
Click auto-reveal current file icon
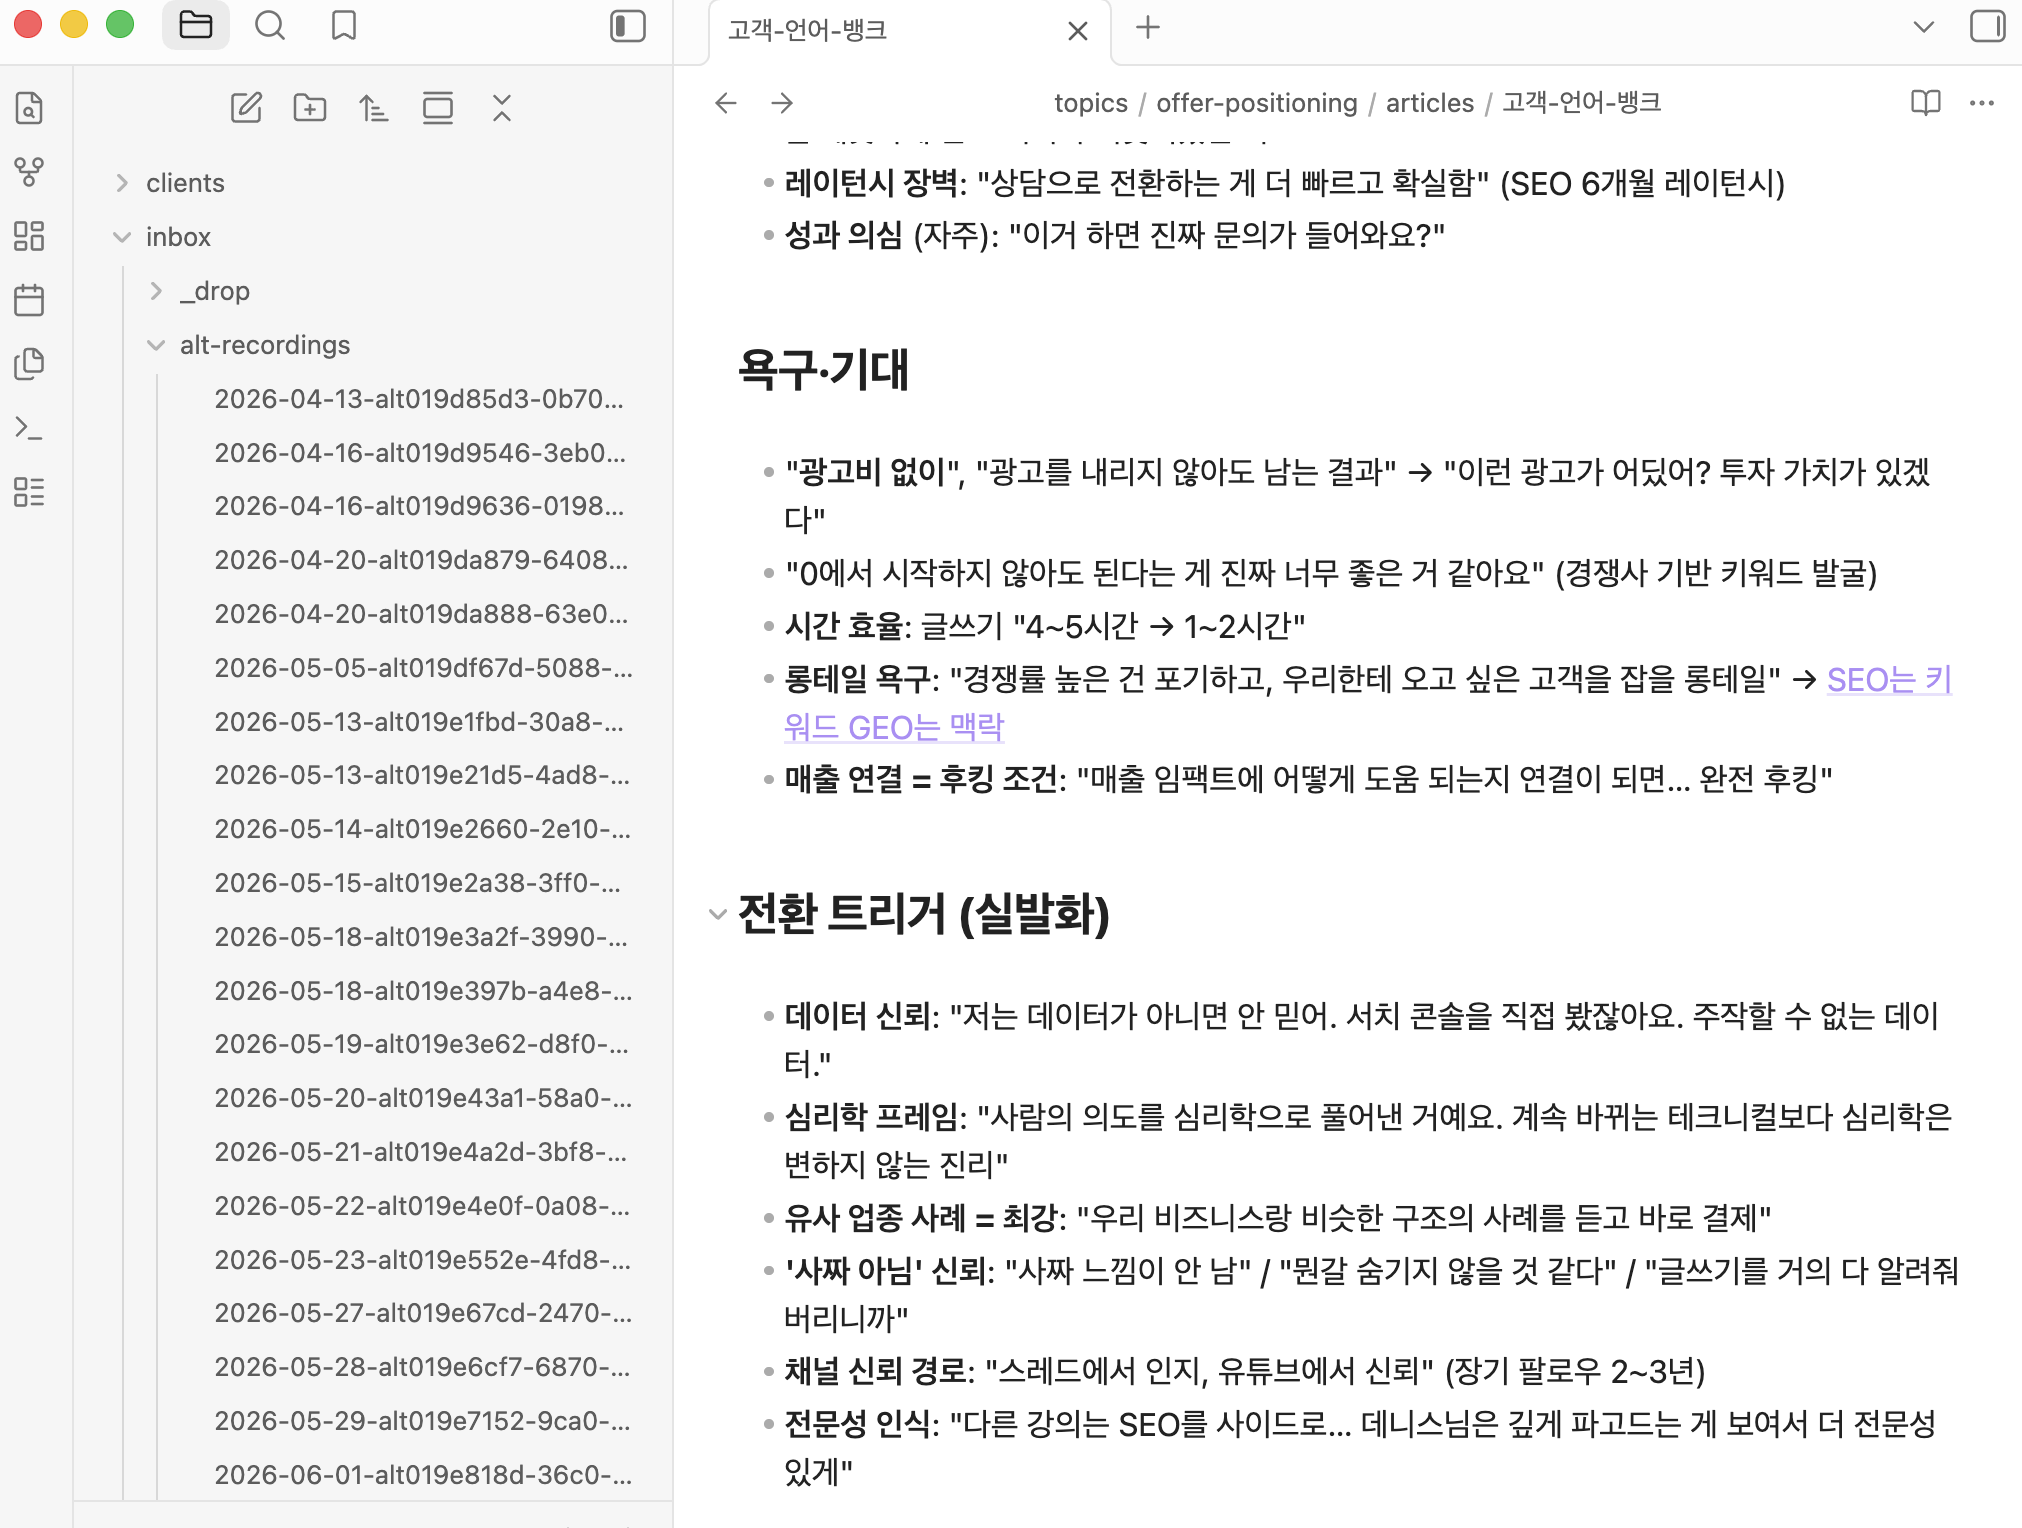click(438, 108)
